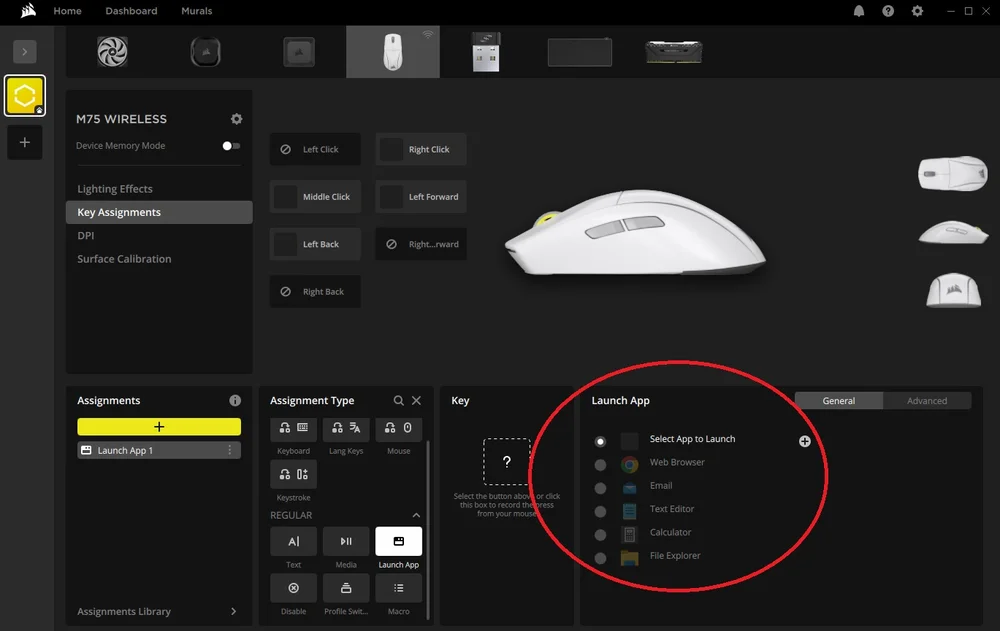The width and height of the screenshot is (1000, 631).
Task: Select the Left Click button assignment
Action: click(315, 149)
